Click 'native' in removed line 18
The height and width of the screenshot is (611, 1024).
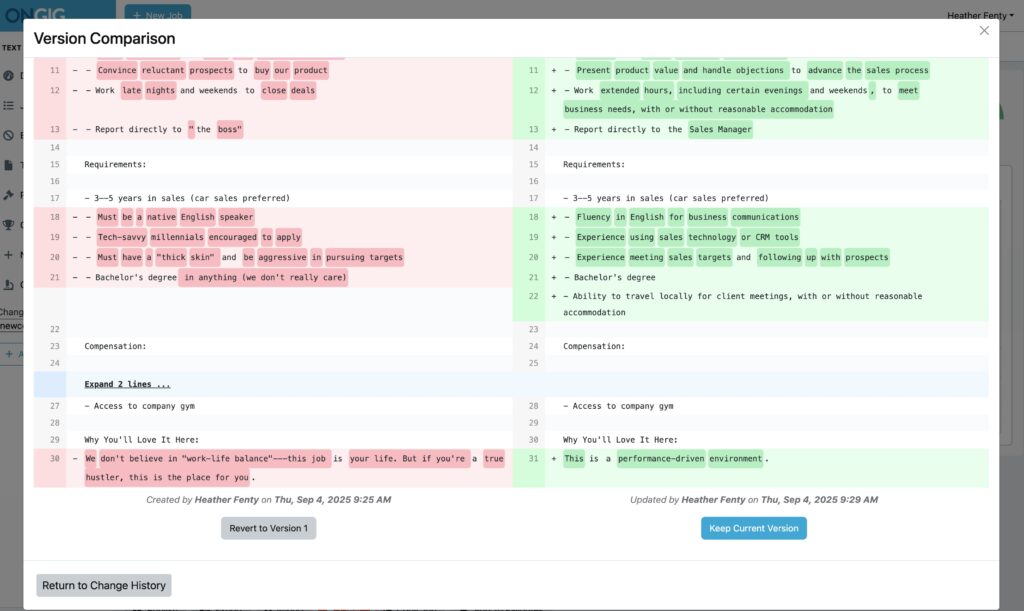[161, 217]
